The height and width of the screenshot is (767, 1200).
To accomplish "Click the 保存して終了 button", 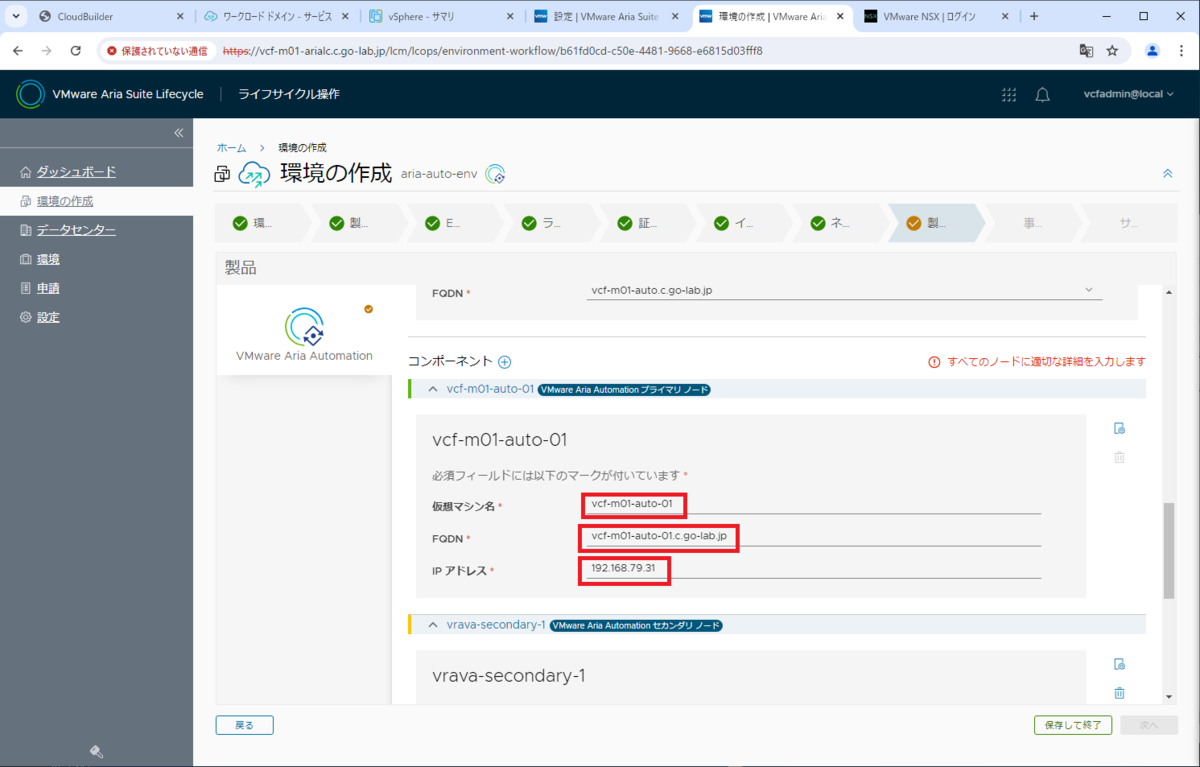I will (x=1073, y=725).
